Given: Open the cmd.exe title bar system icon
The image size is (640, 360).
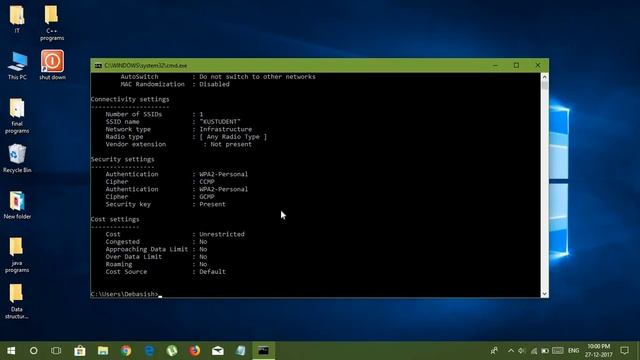Looking at the screenshot, I should pos(98,65).
